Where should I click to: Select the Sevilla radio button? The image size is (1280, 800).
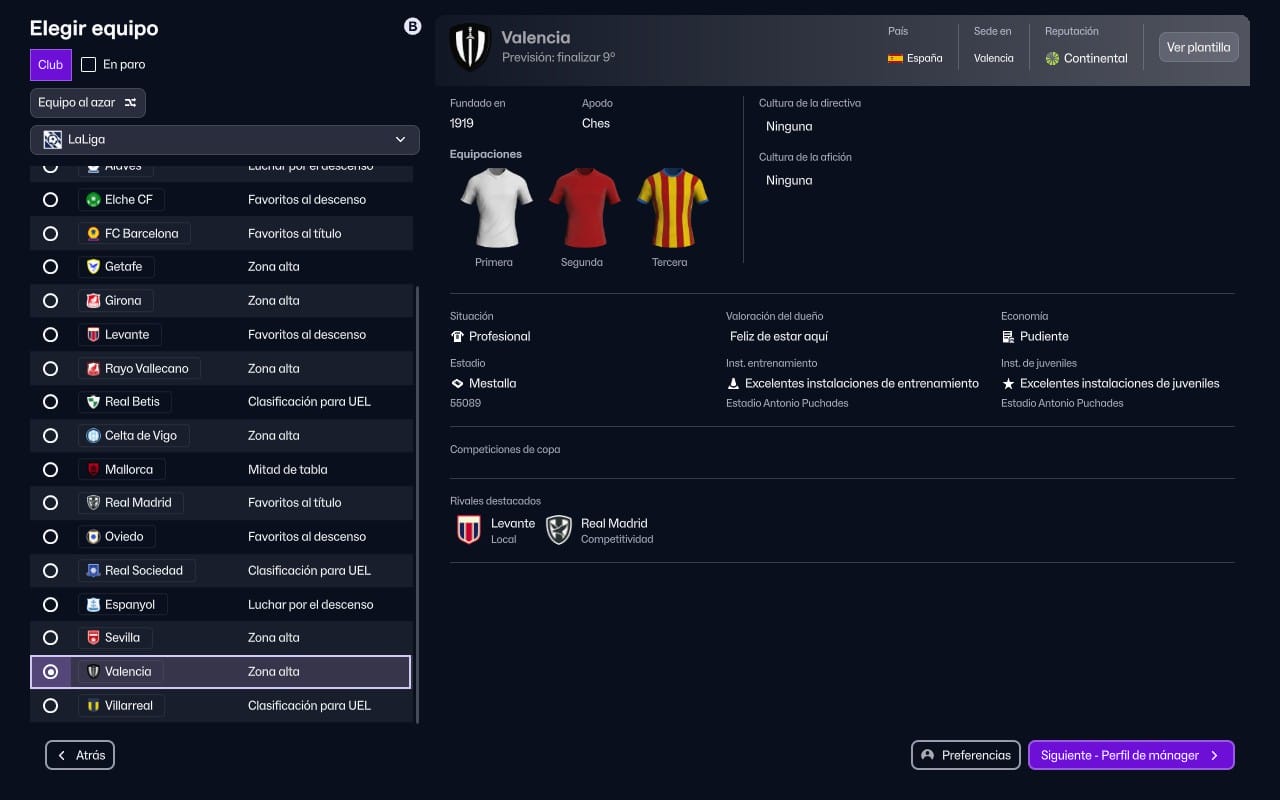click(x=51, y=637)
